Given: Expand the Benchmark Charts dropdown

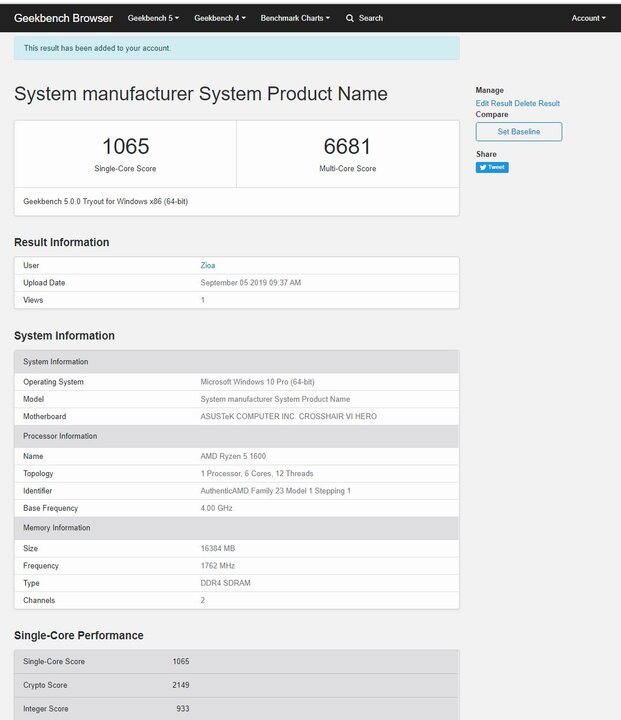Looking at the screenshot, I should pyautogui.click(x=295, y=18).
